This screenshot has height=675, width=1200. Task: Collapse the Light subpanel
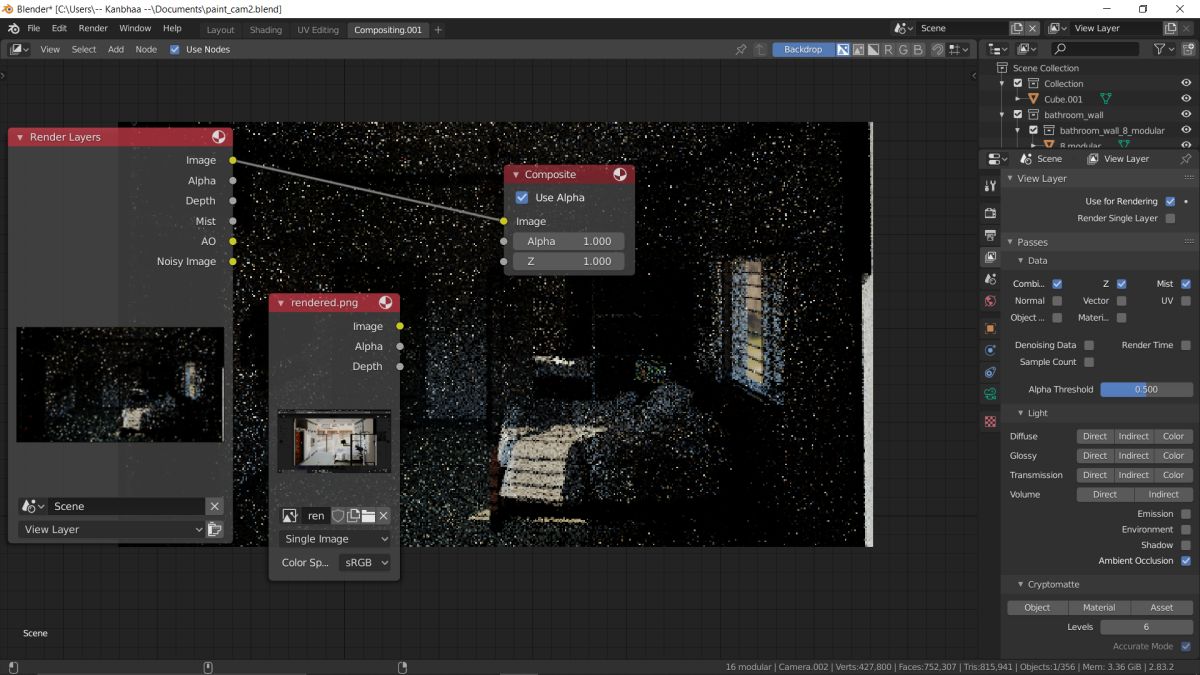(x=1020, y=413)
